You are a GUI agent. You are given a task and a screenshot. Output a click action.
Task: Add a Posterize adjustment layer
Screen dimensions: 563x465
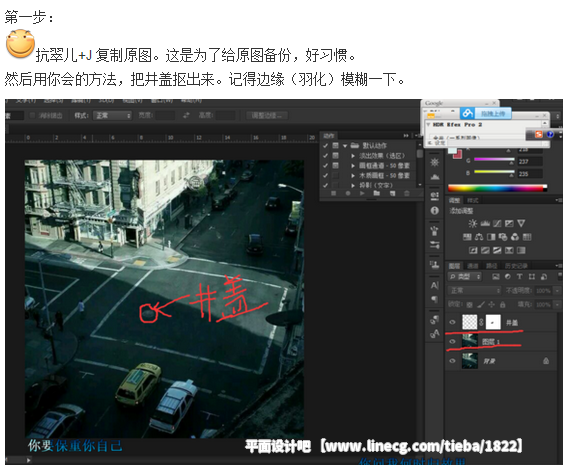click(485, 250)
